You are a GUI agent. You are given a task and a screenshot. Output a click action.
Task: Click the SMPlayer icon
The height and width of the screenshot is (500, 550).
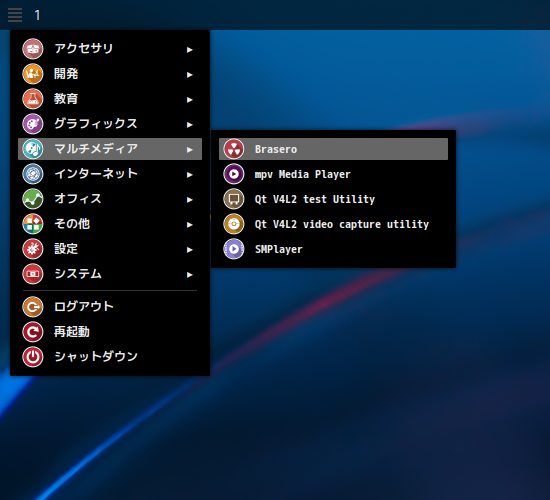coord(234,249)
